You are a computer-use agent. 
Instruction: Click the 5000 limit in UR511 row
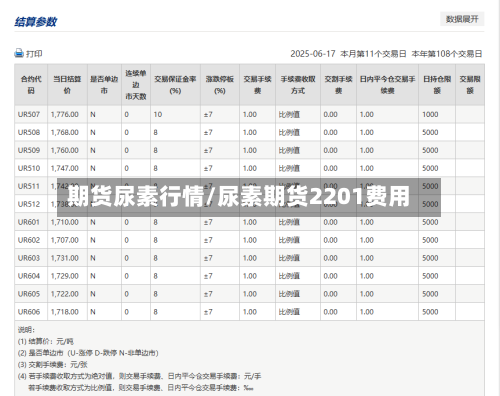(x=430, y=186)
